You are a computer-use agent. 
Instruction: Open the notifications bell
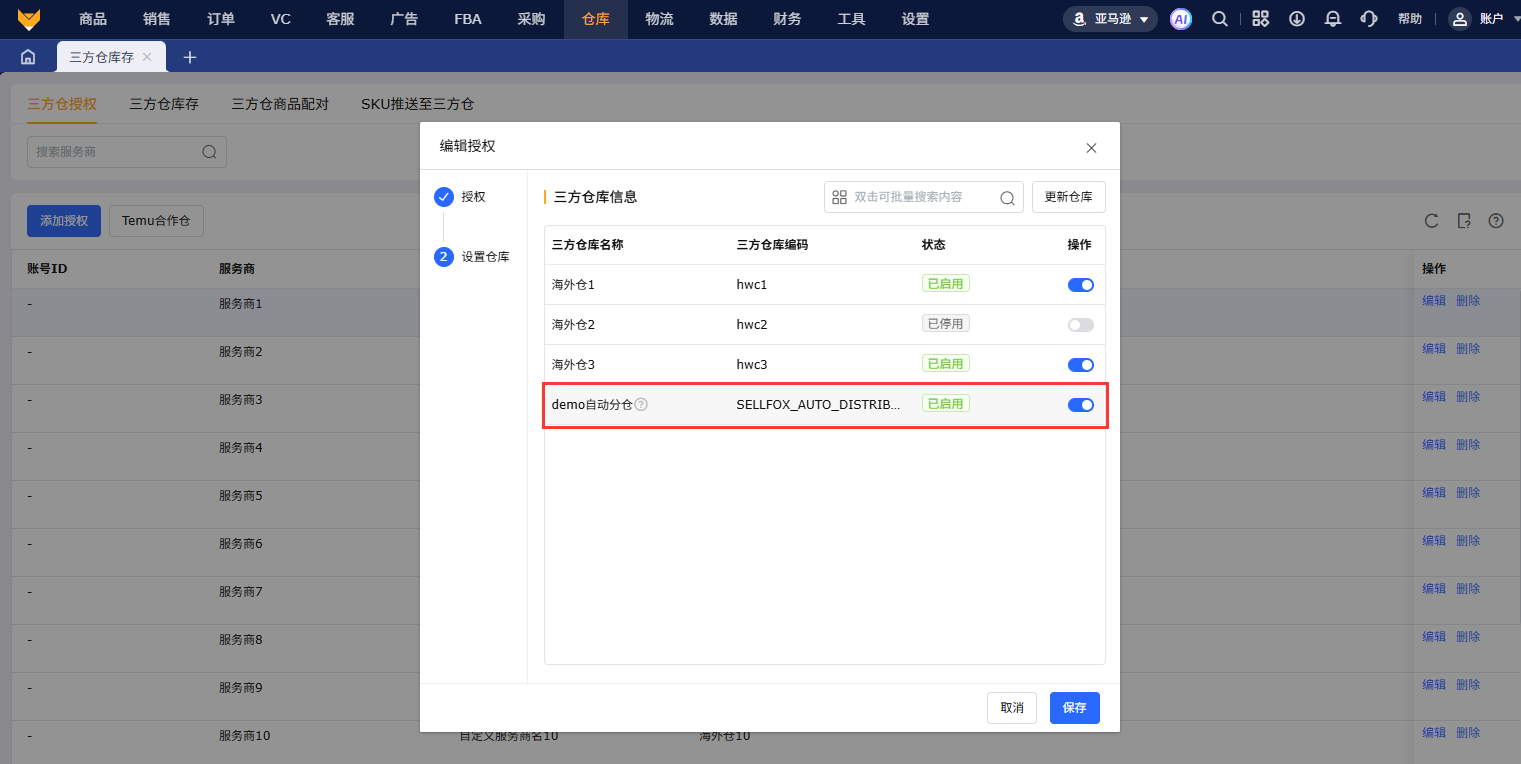pyautogui.click(x=1333, y=19)
